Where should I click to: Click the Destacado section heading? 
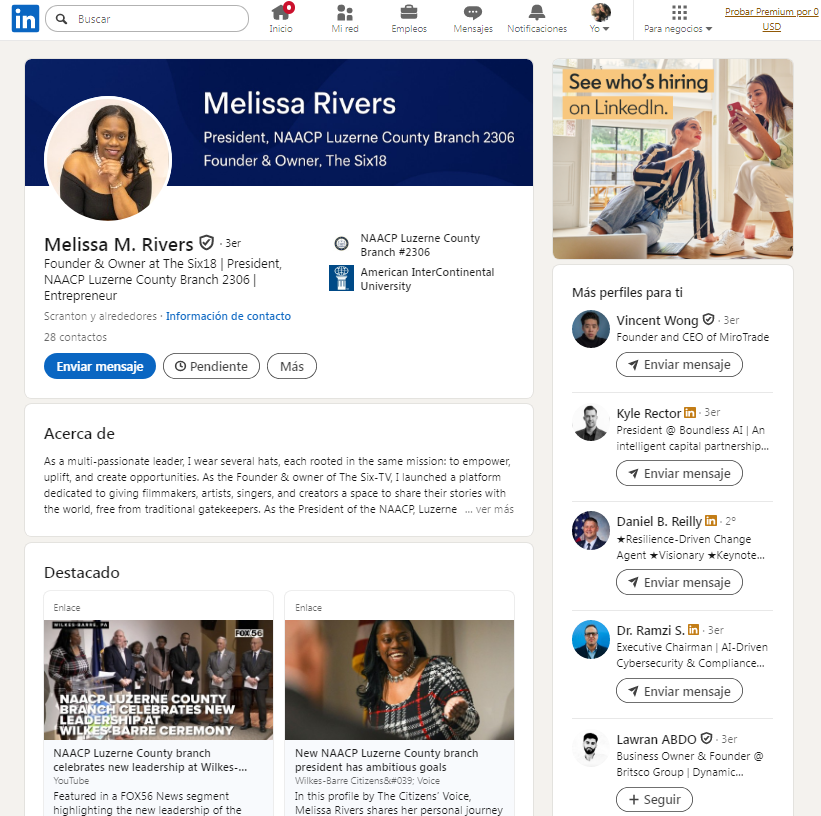82,572
